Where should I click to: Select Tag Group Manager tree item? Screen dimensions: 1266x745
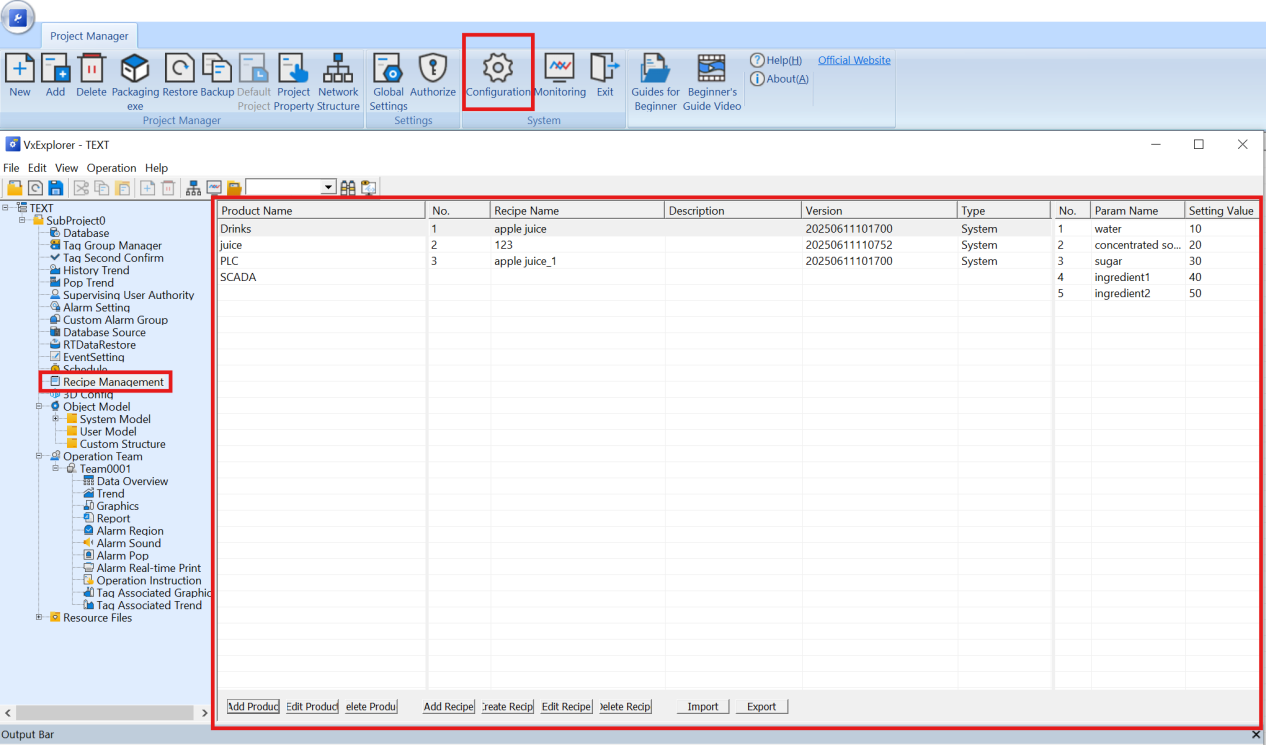point(112,245)
